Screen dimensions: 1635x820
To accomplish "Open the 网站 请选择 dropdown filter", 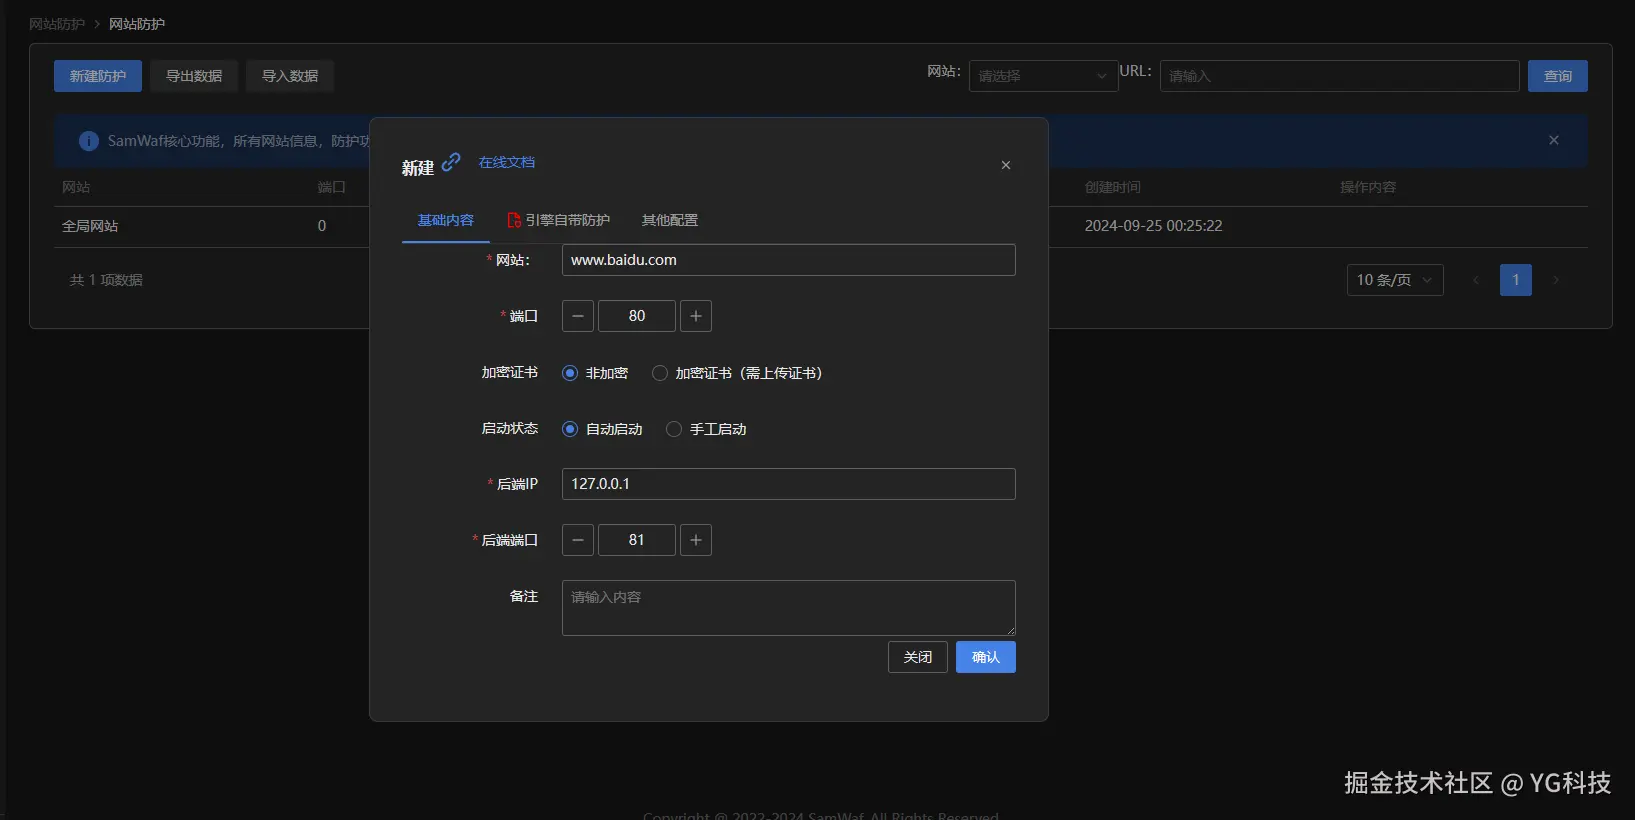I will (x=1043, y=76).
